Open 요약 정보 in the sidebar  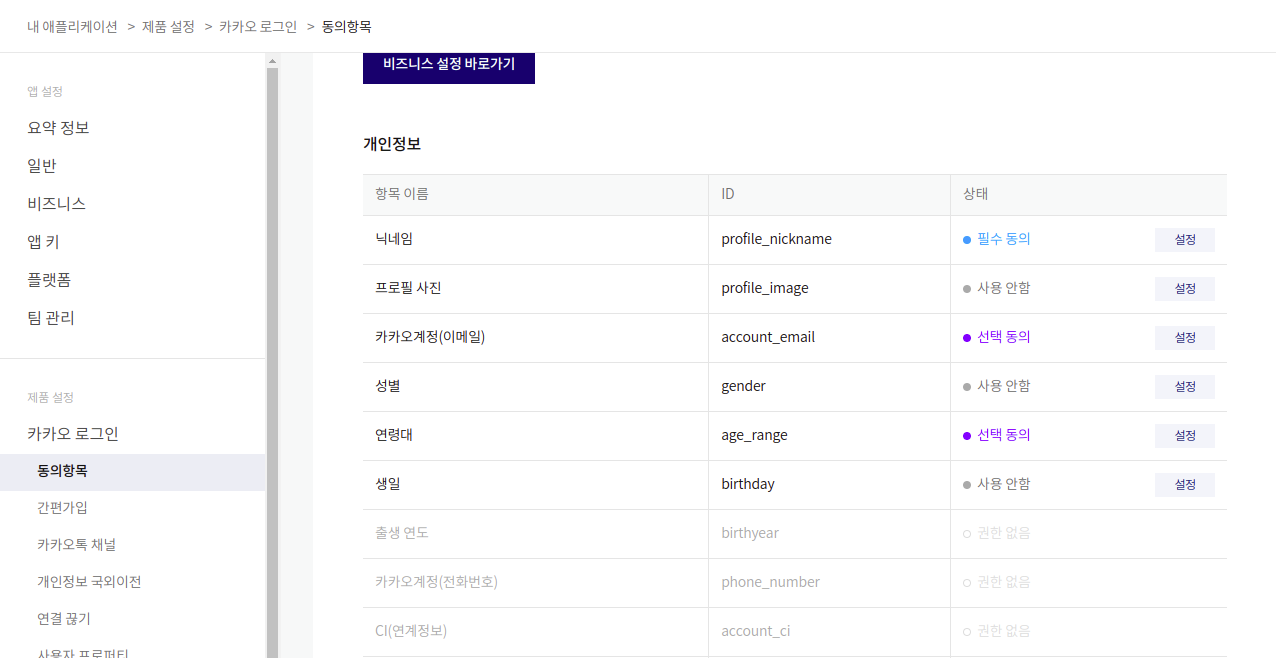coord(58,128)
